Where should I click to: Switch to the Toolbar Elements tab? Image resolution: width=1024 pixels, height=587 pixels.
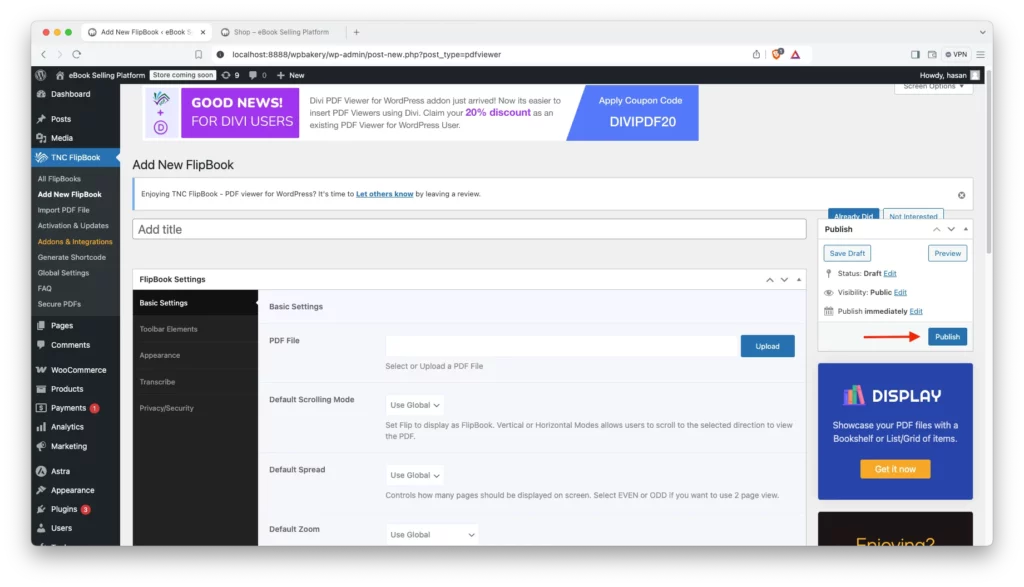[168, 329]
